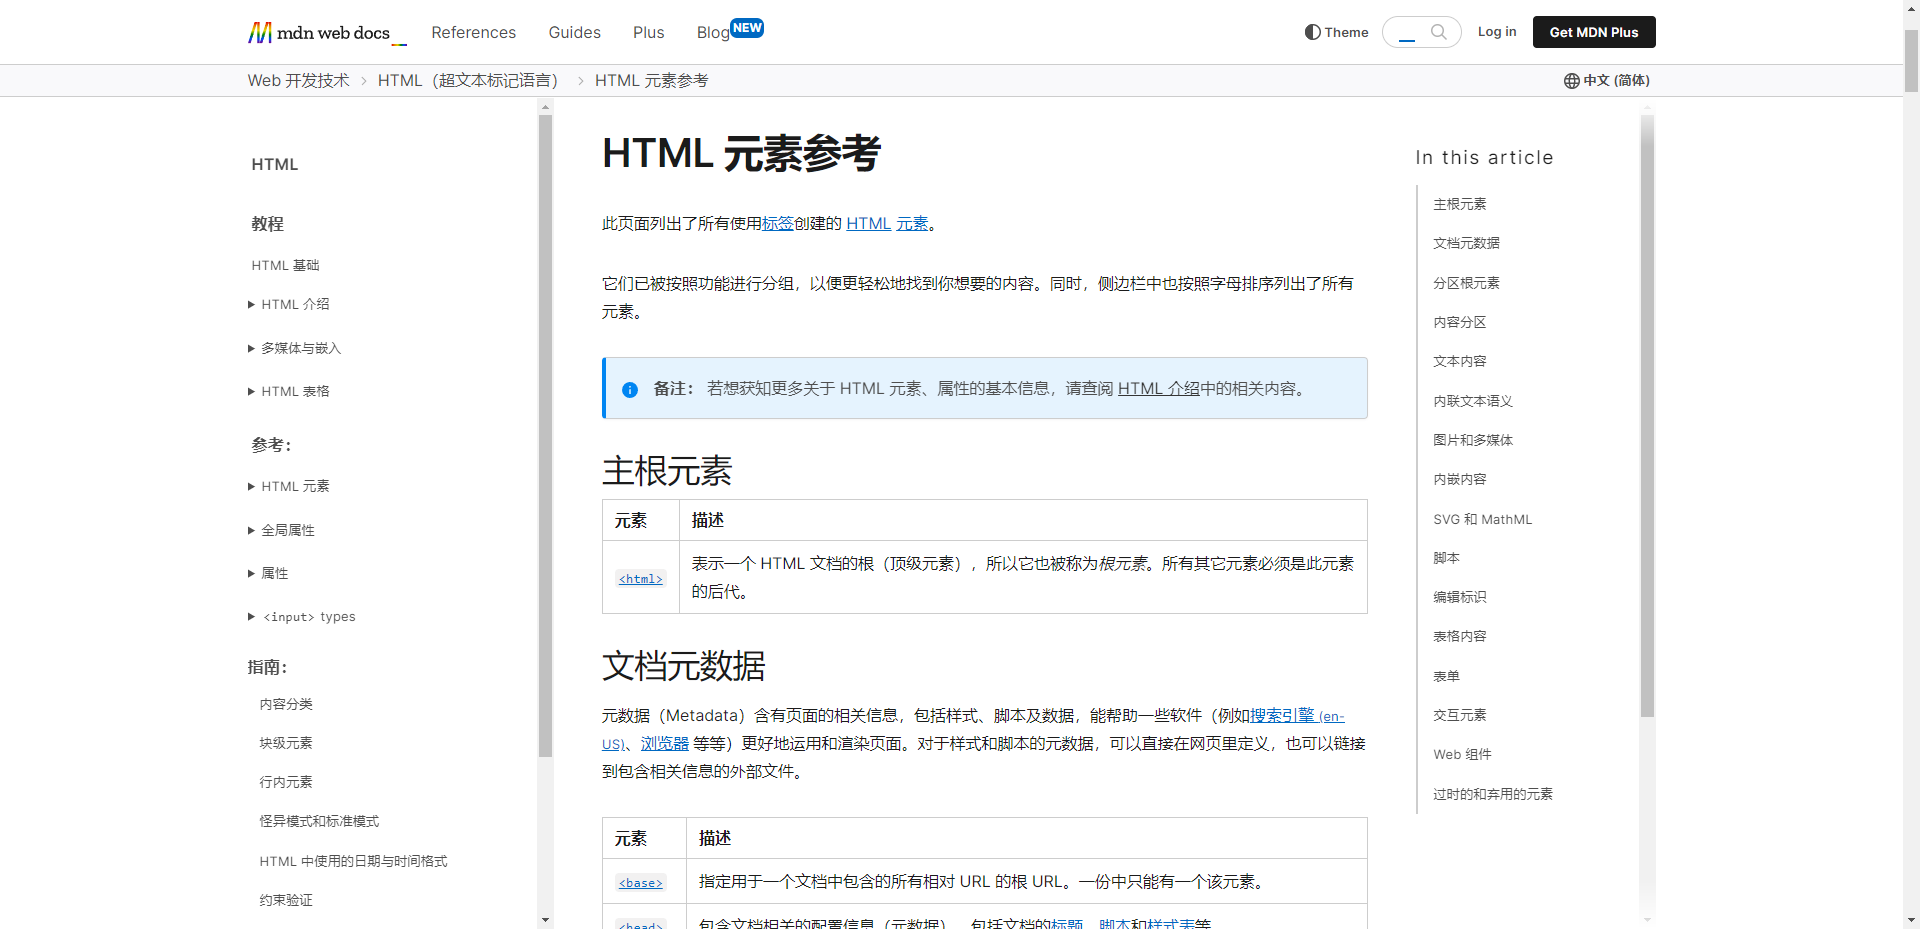The image size is (1920, 929).
Task: Click the globe language icon
Action: tap(1571, 81)
